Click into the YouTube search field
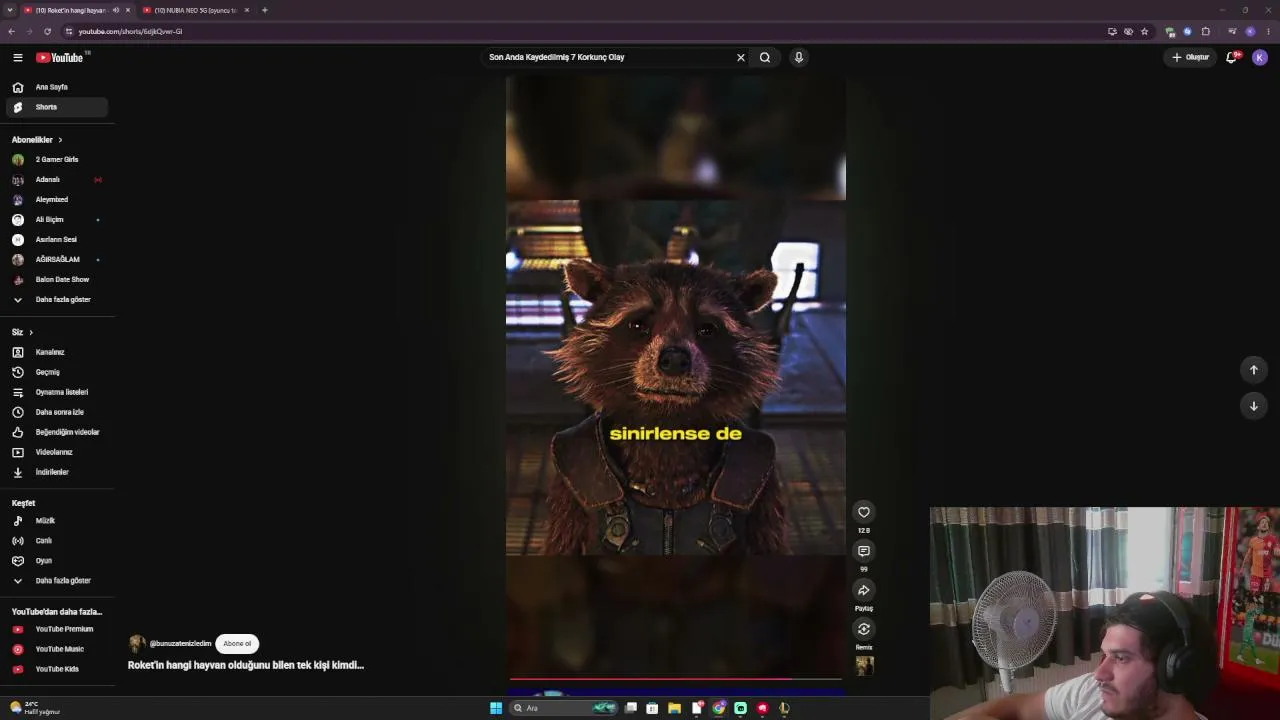Screen dimensions: 1280x720 tap(608, 57)
